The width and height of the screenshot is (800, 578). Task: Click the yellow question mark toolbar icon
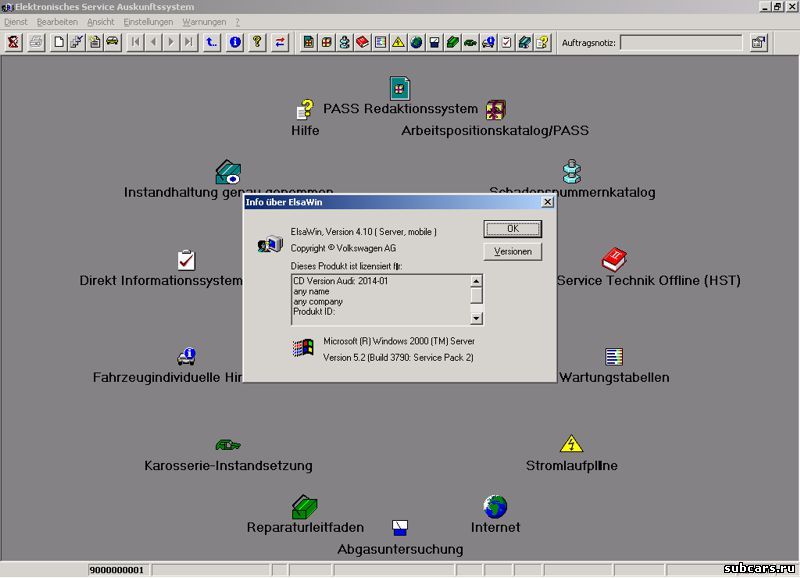click(257, 42)
